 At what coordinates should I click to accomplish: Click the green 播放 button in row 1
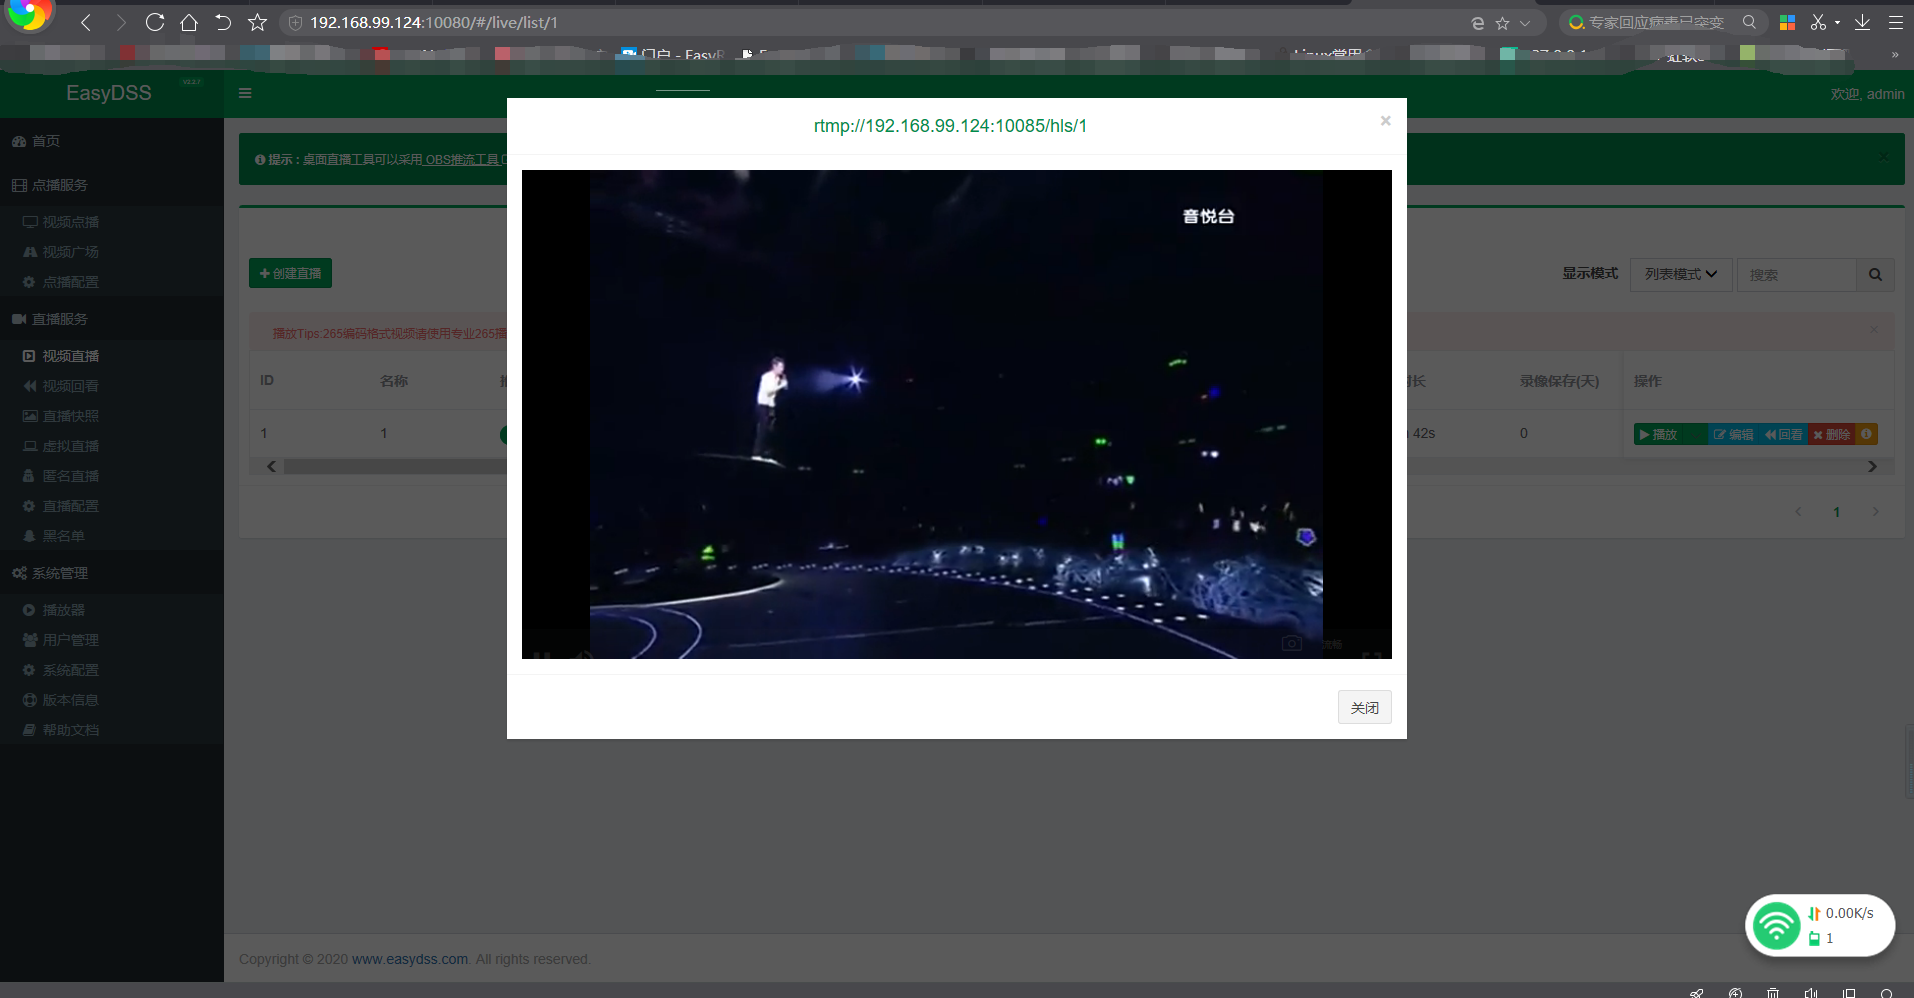point(1658,434)
